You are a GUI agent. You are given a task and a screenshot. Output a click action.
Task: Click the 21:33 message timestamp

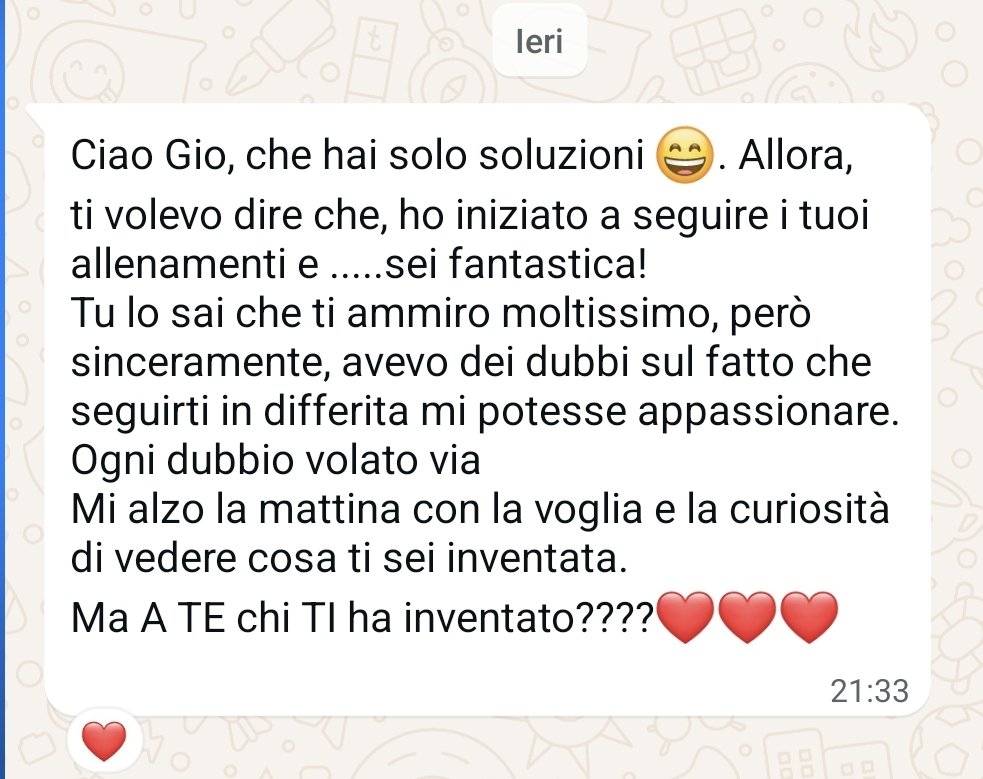click(870, 691)
